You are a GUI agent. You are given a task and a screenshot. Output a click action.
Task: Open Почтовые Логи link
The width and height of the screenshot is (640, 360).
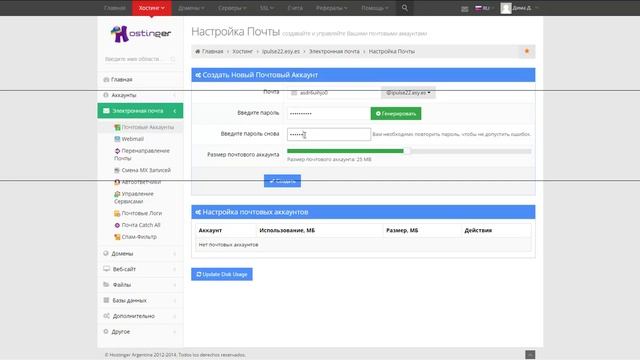point(142,213)
